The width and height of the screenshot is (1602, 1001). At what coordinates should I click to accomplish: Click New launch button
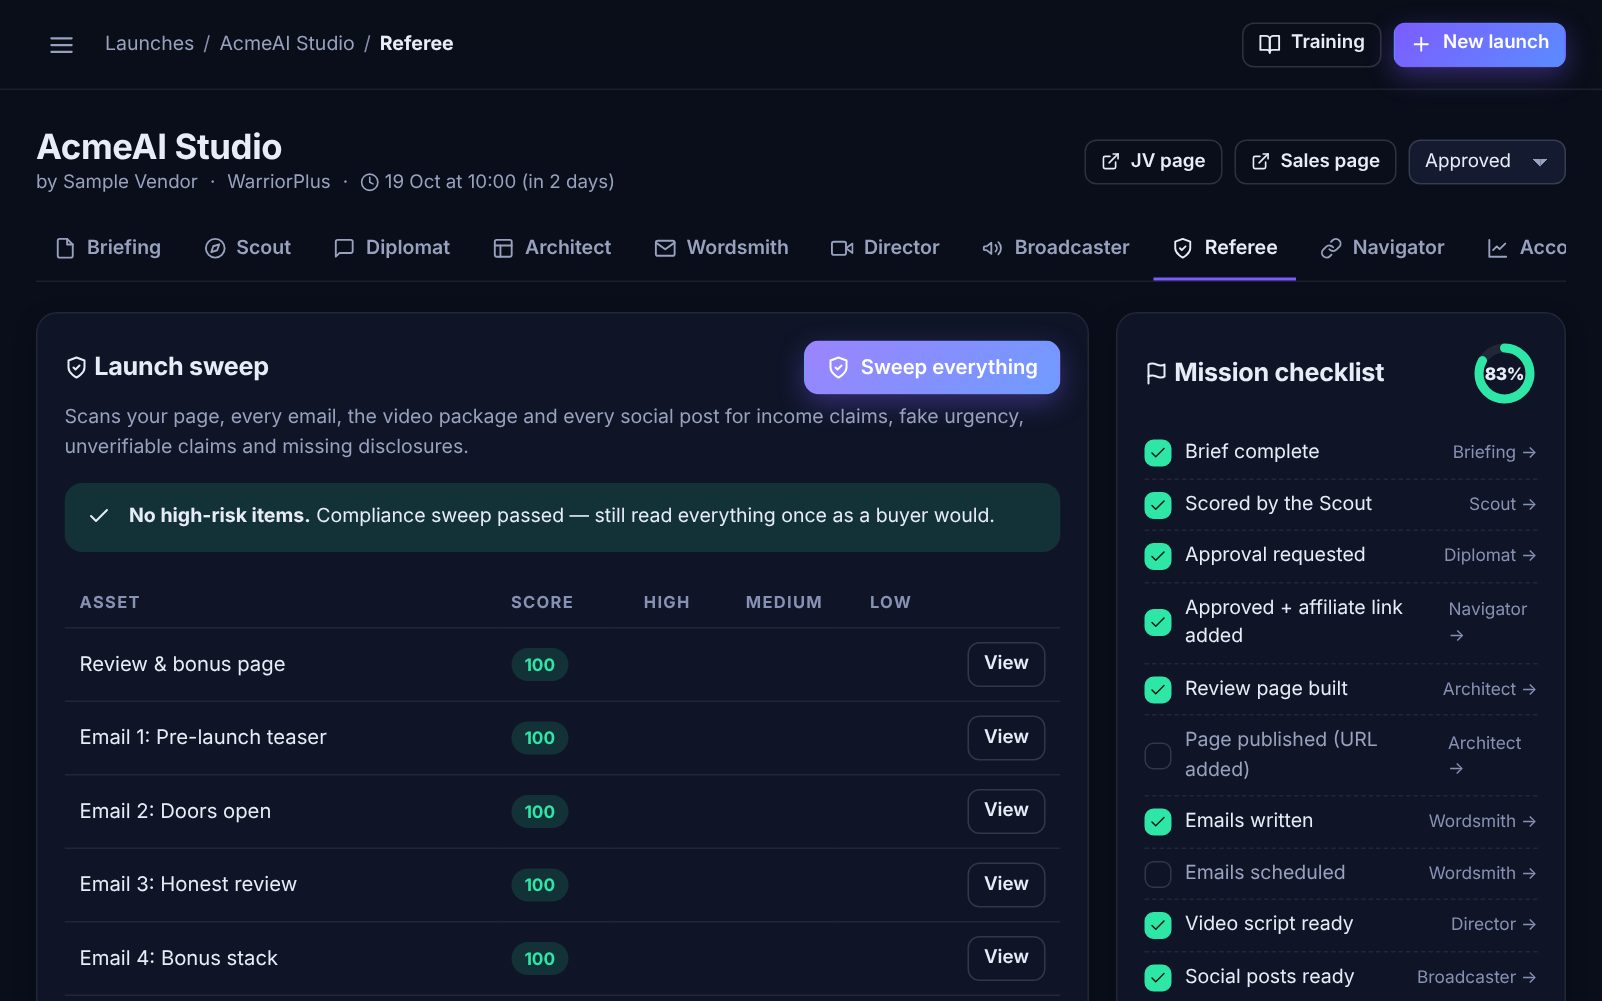coord(1480,44)
